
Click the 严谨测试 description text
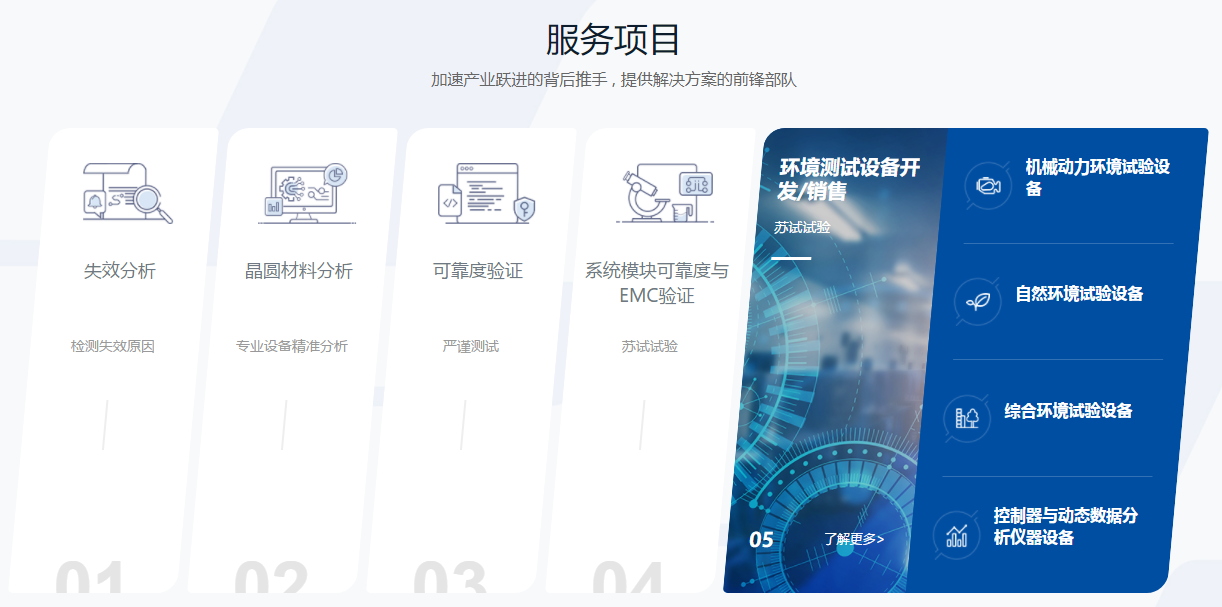point(471,346)
